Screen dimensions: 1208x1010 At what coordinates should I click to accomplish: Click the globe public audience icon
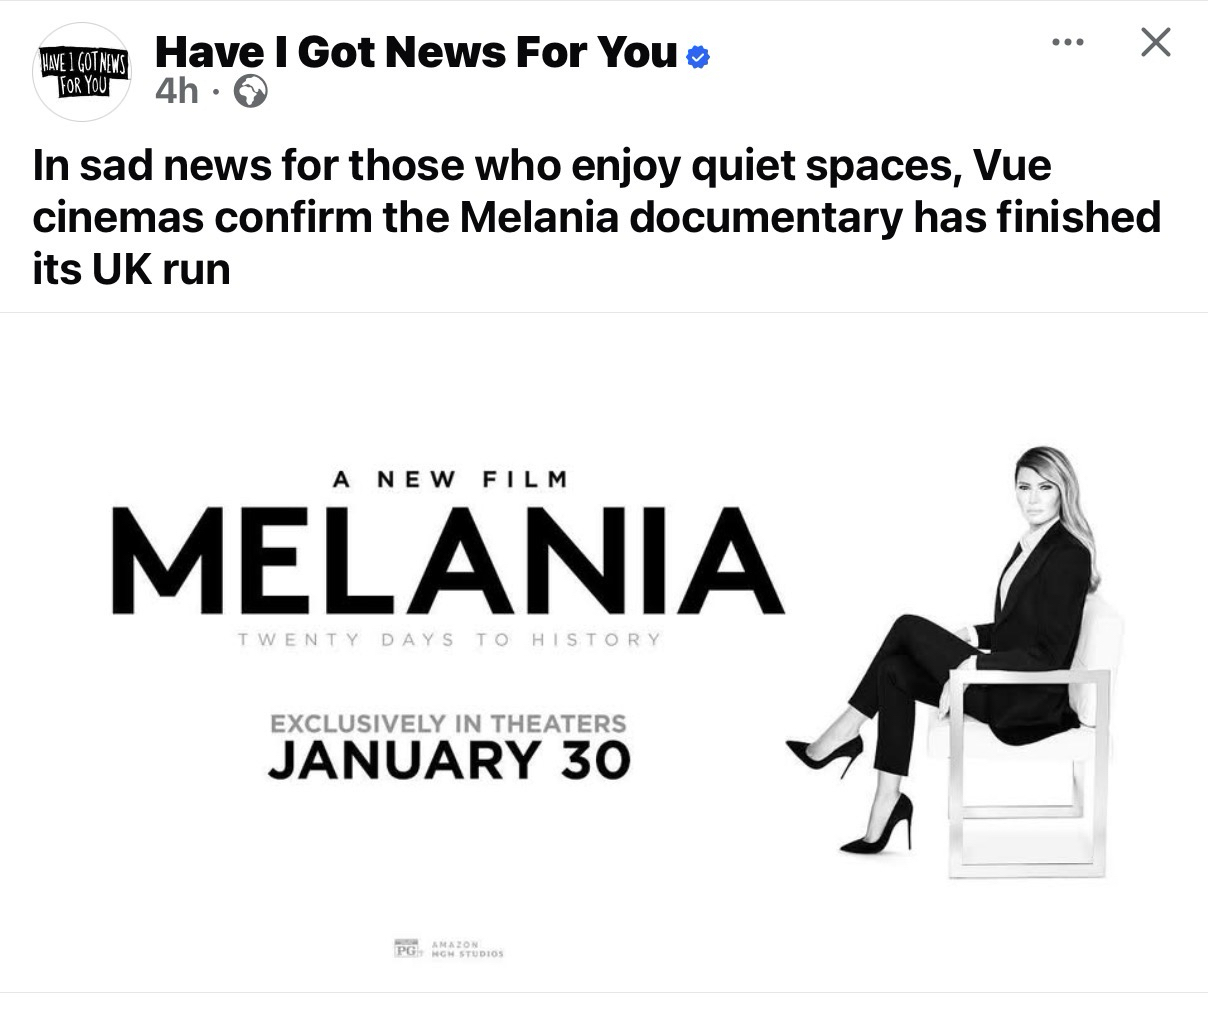click(250, 93)
